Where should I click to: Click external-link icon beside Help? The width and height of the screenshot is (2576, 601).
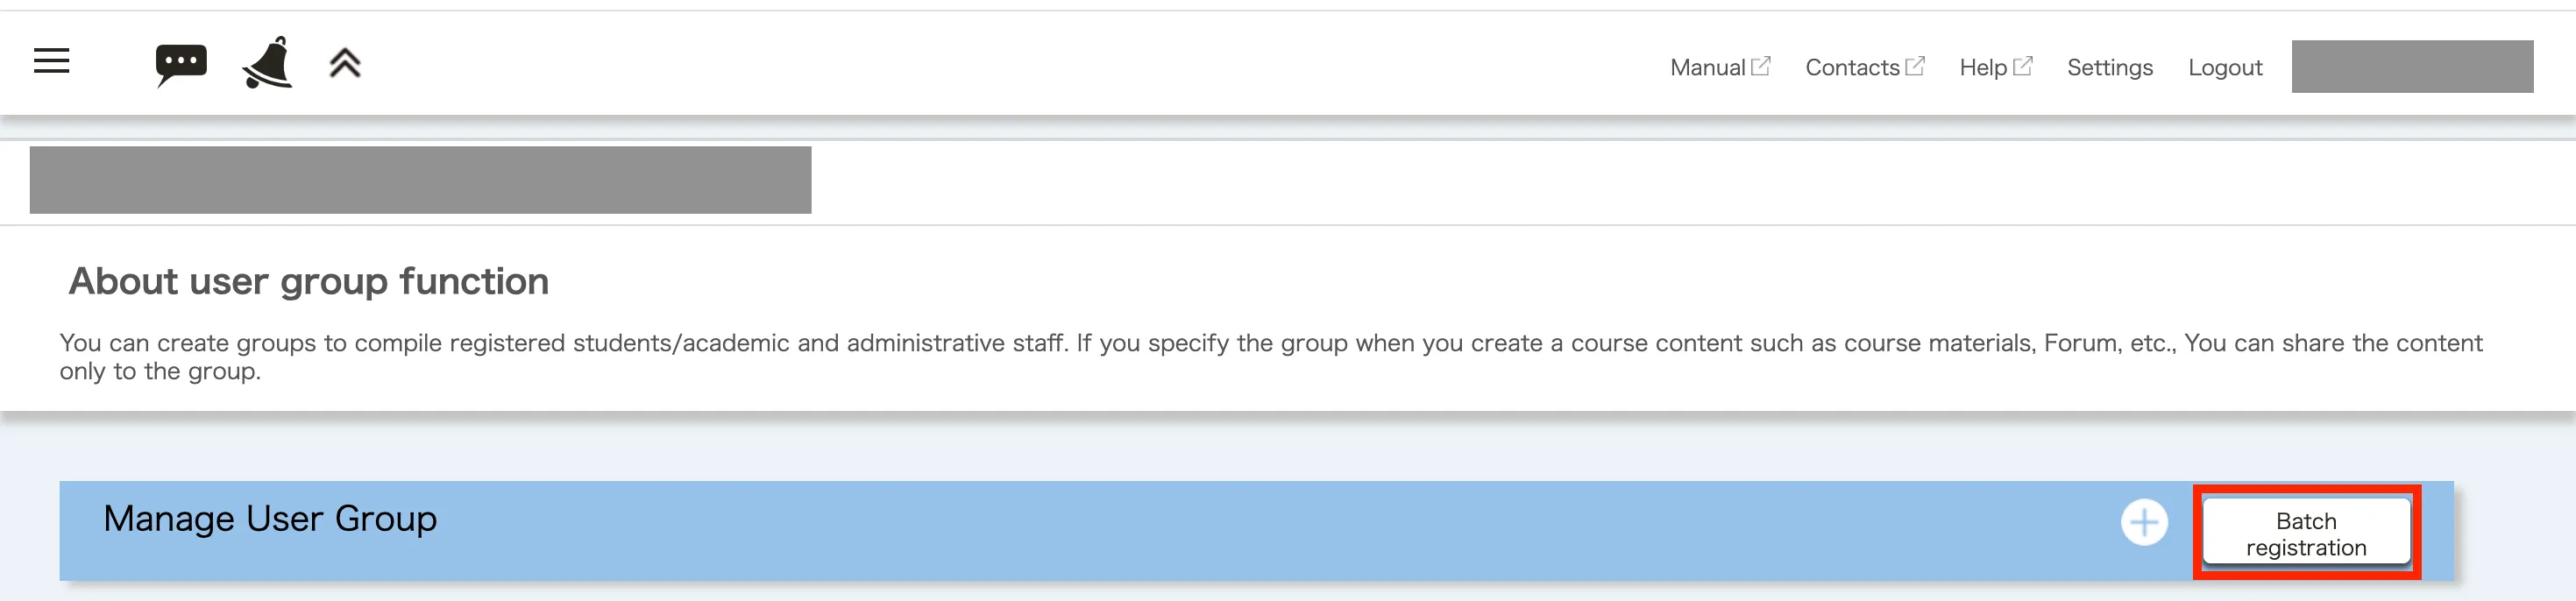pos(2023,67)
